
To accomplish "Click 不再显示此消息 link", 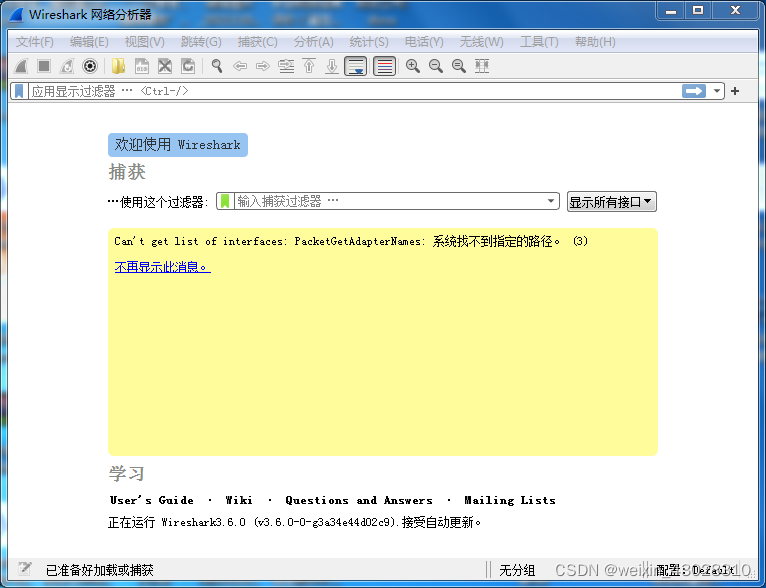I will pyautogui.click(x=163, y=267).
